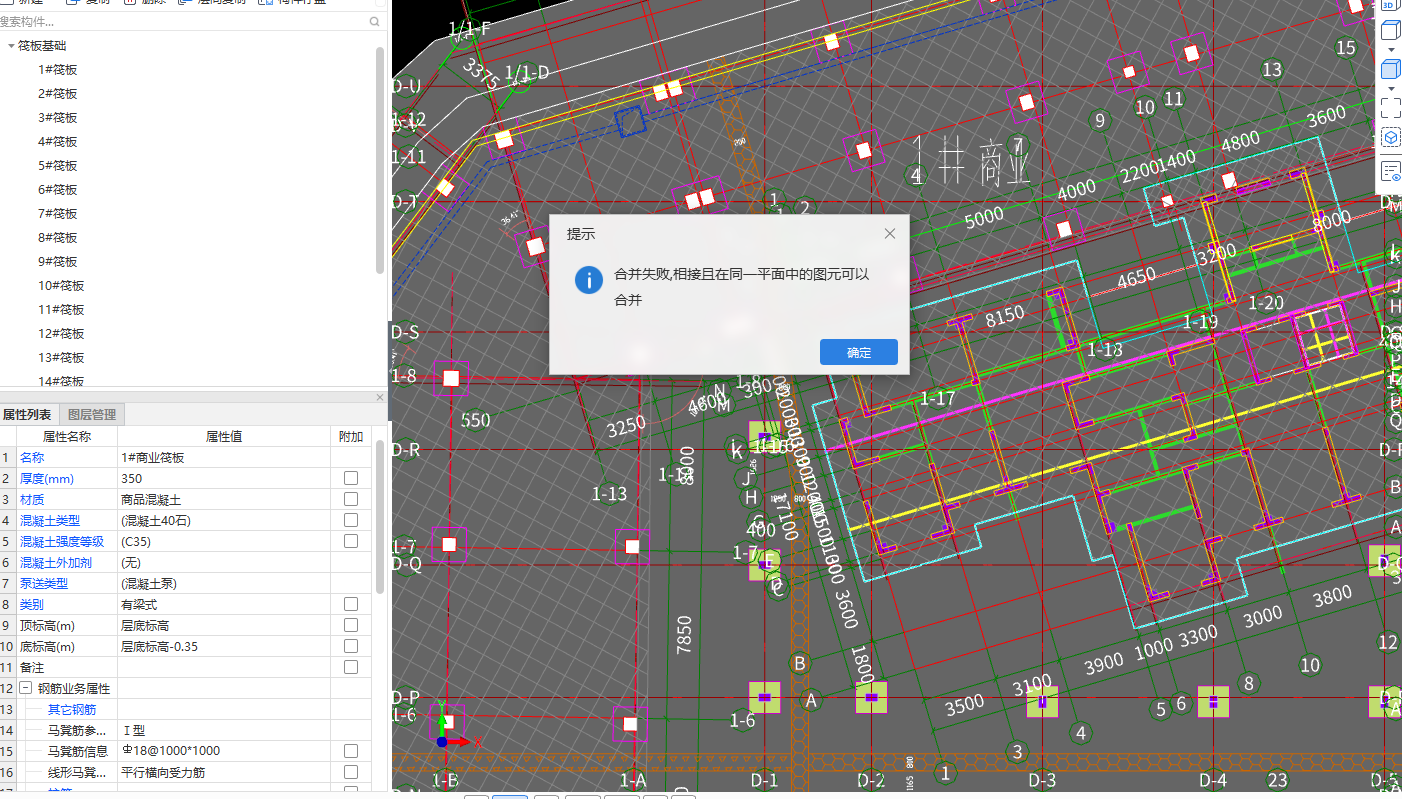The image size is (1402, 799).
Task: Click the blue info icon in dialog
Action: pos(589,280)
